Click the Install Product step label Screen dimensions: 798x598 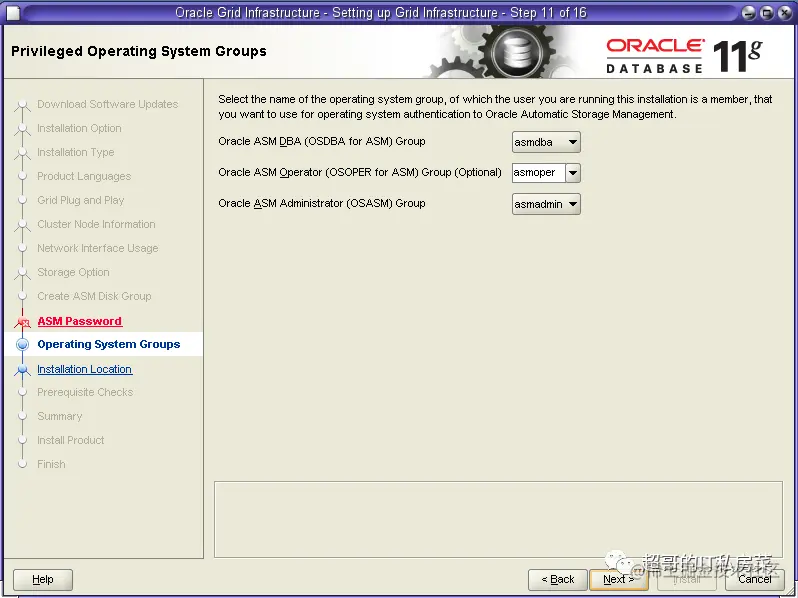70,440
